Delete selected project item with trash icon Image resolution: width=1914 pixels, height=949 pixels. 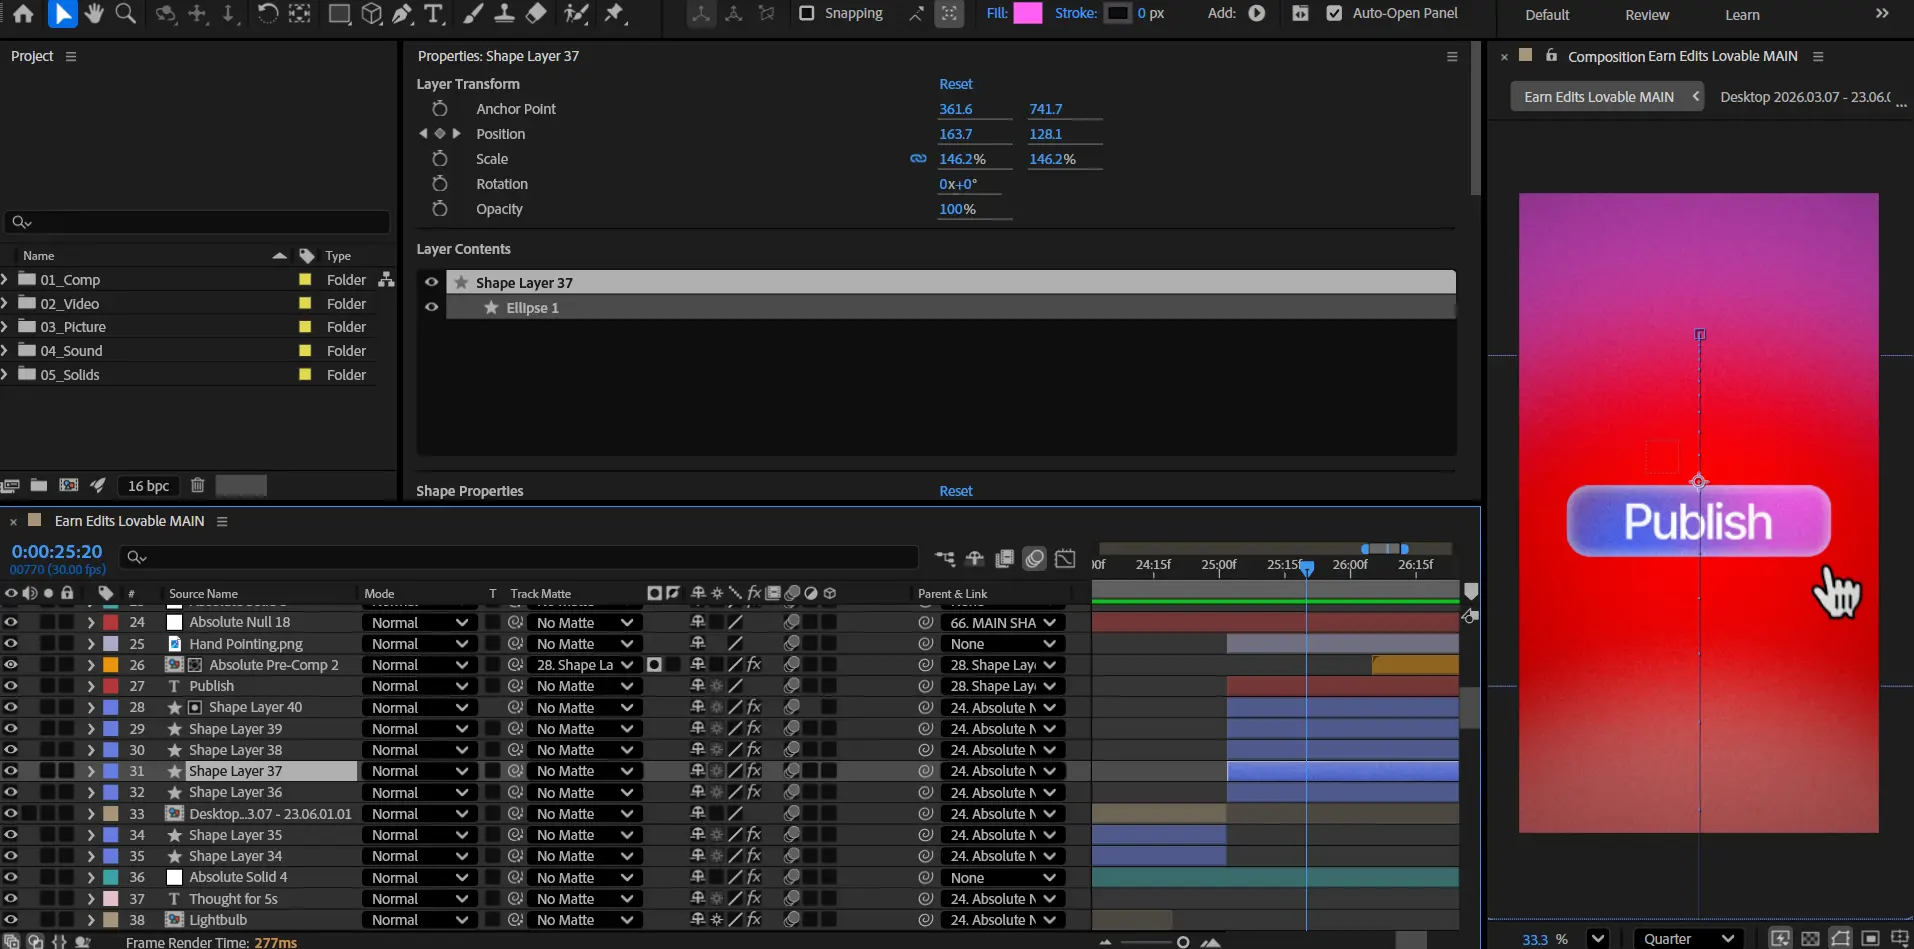coord(197,485)
